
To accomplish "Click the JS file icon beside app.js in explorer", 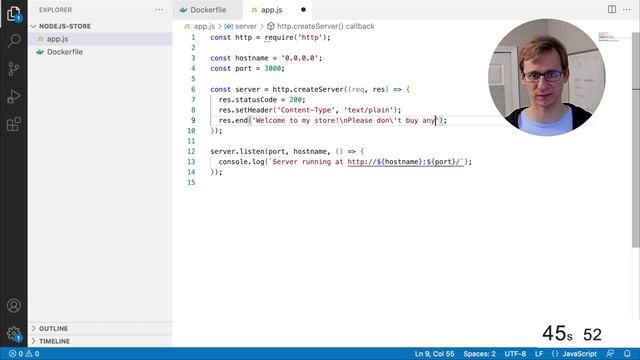I will click(40, 39).
